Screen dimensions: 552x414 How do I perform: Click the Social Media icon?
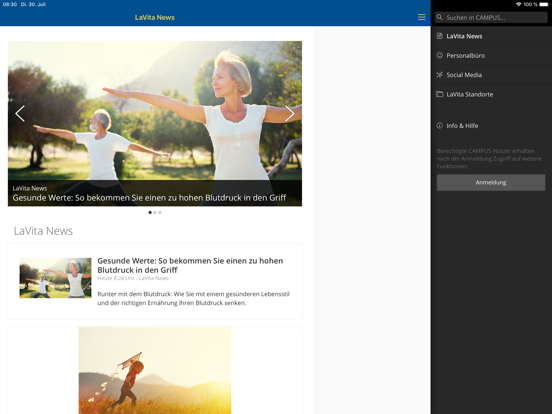[439, 75]
